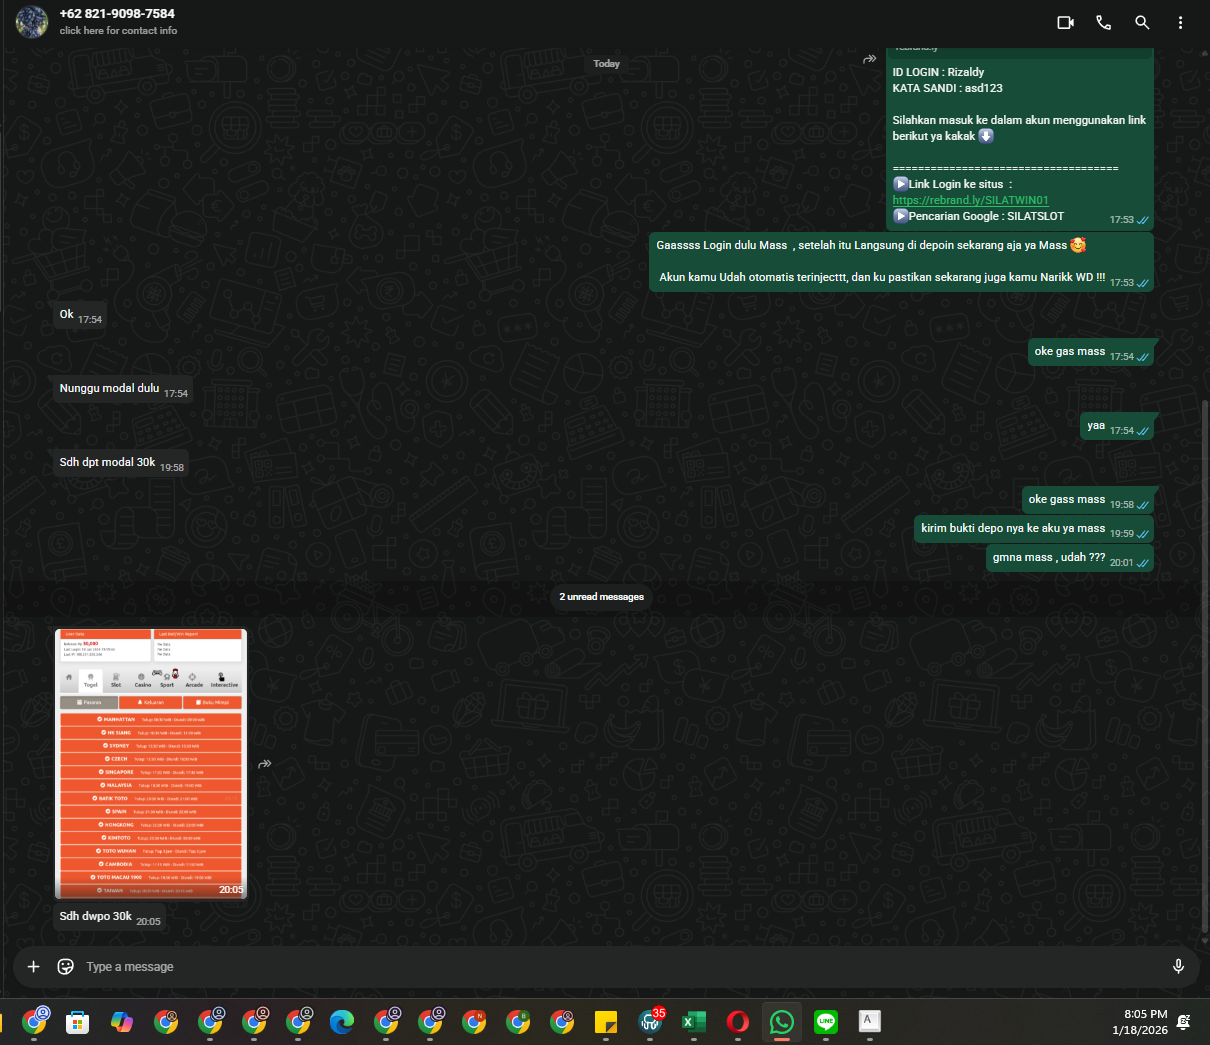The height and width of the screenshot is (1045, 1210).
Task: Open Copilot from the taskbar
Action: [122, 1022]
